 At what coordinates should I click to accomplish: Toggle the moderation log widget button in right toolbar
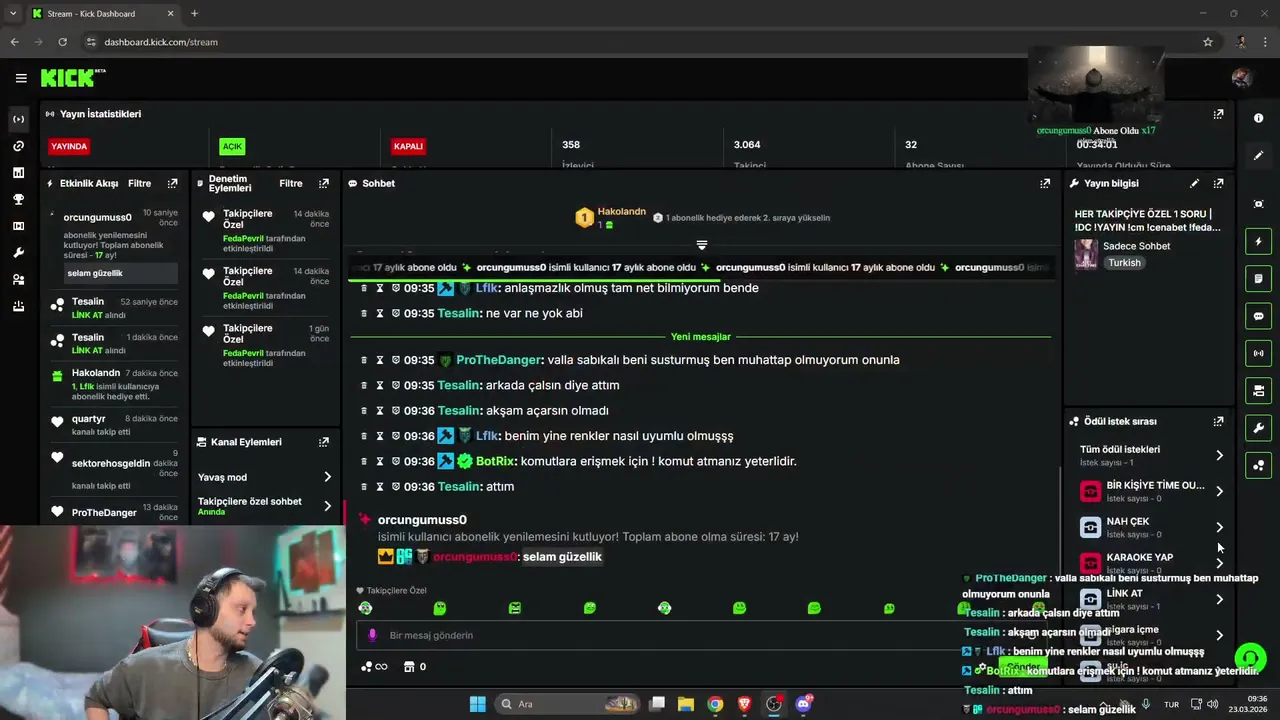click(1258, 278)
